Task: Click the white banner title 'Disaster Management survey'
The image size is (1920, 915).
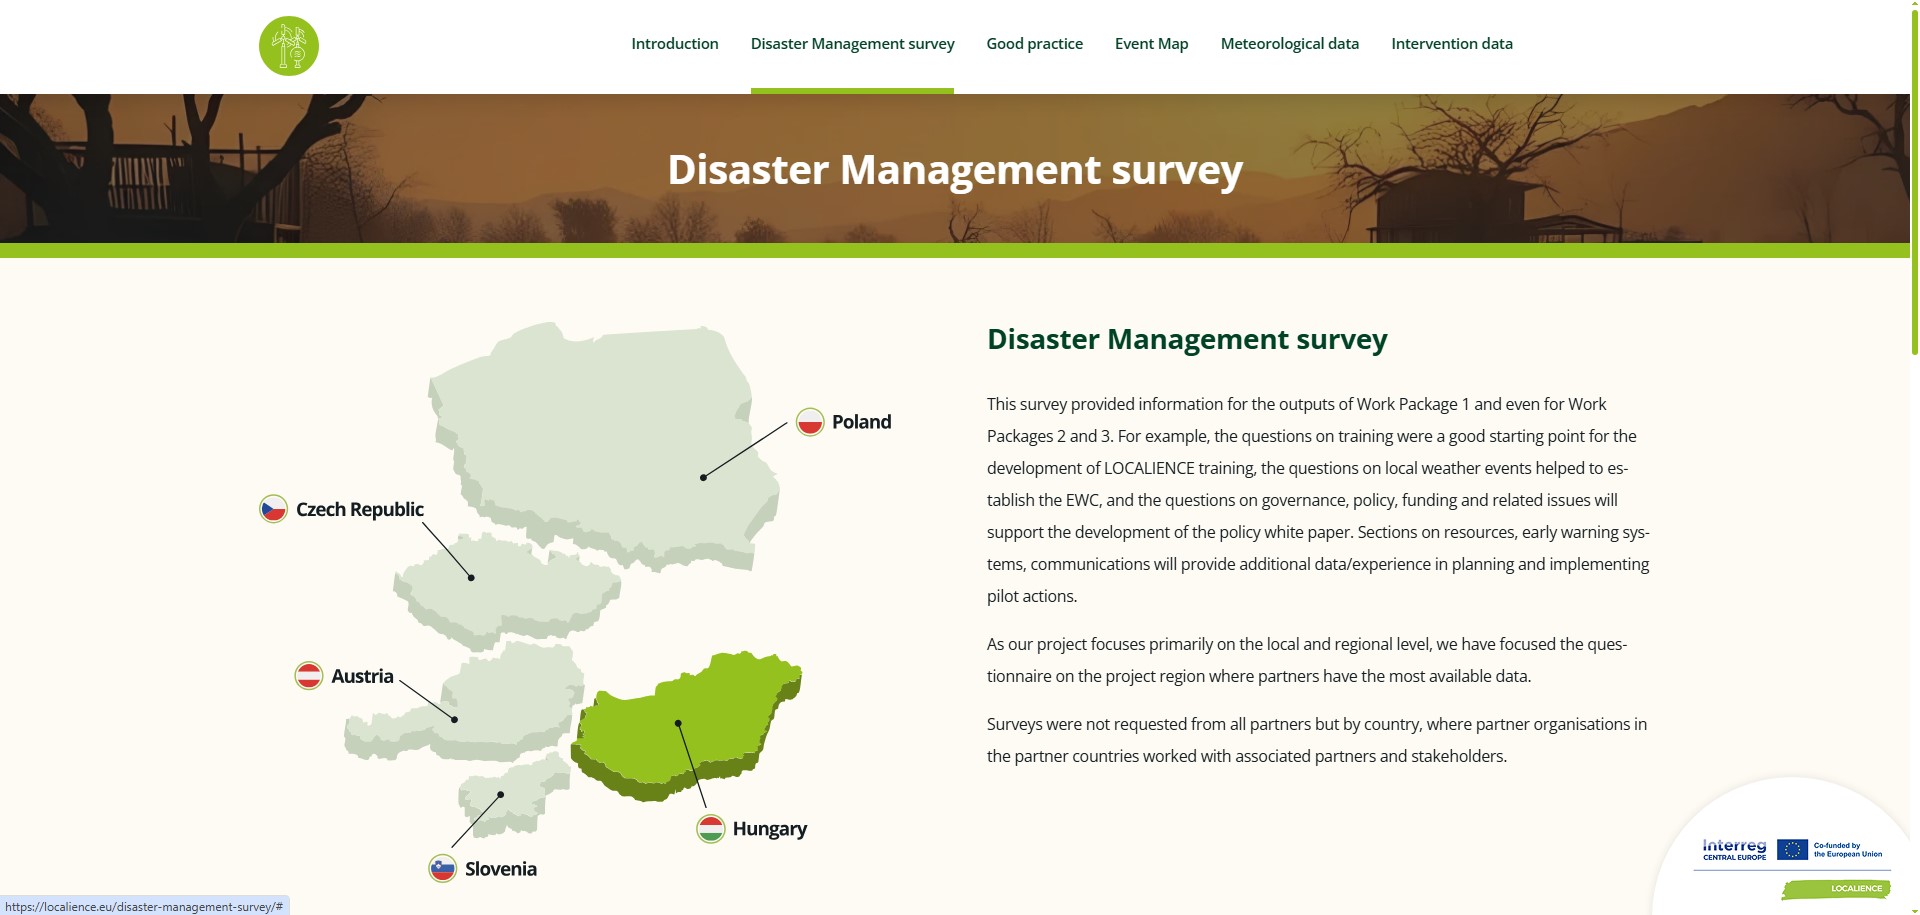Action: 955,170
